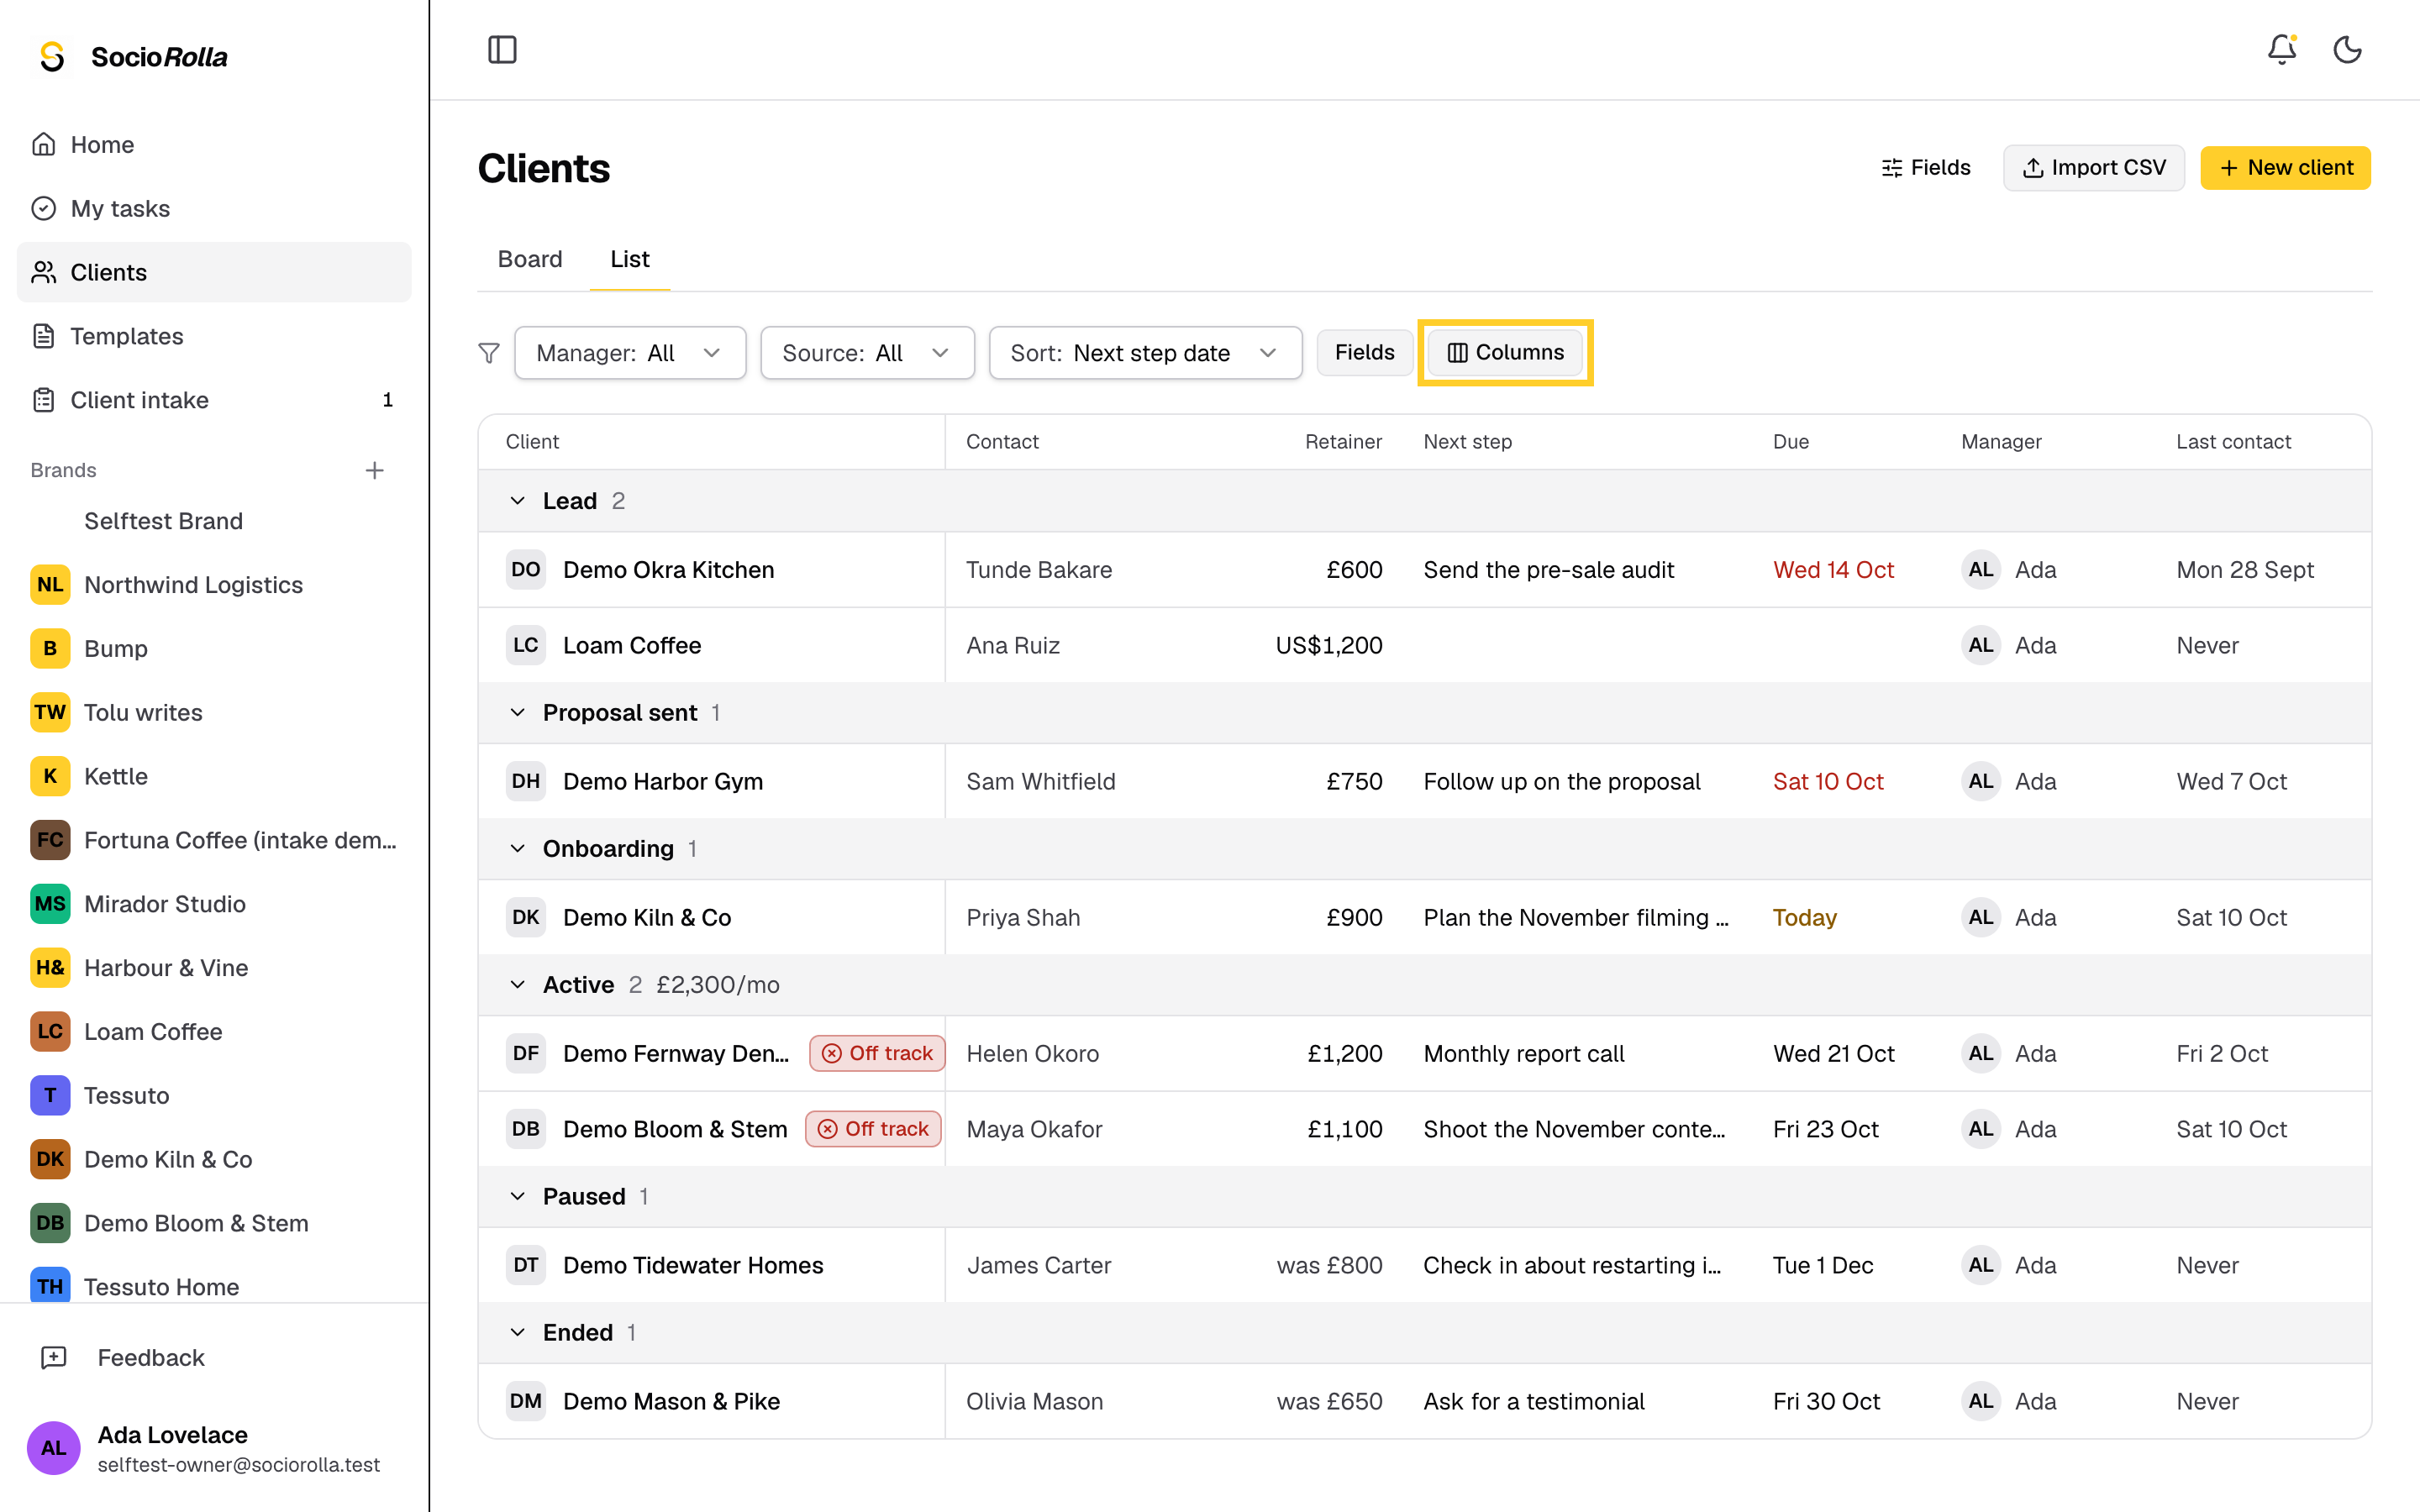Toggle the sidebar panel icon
2420x1512 pixels.
coord(502,50)
